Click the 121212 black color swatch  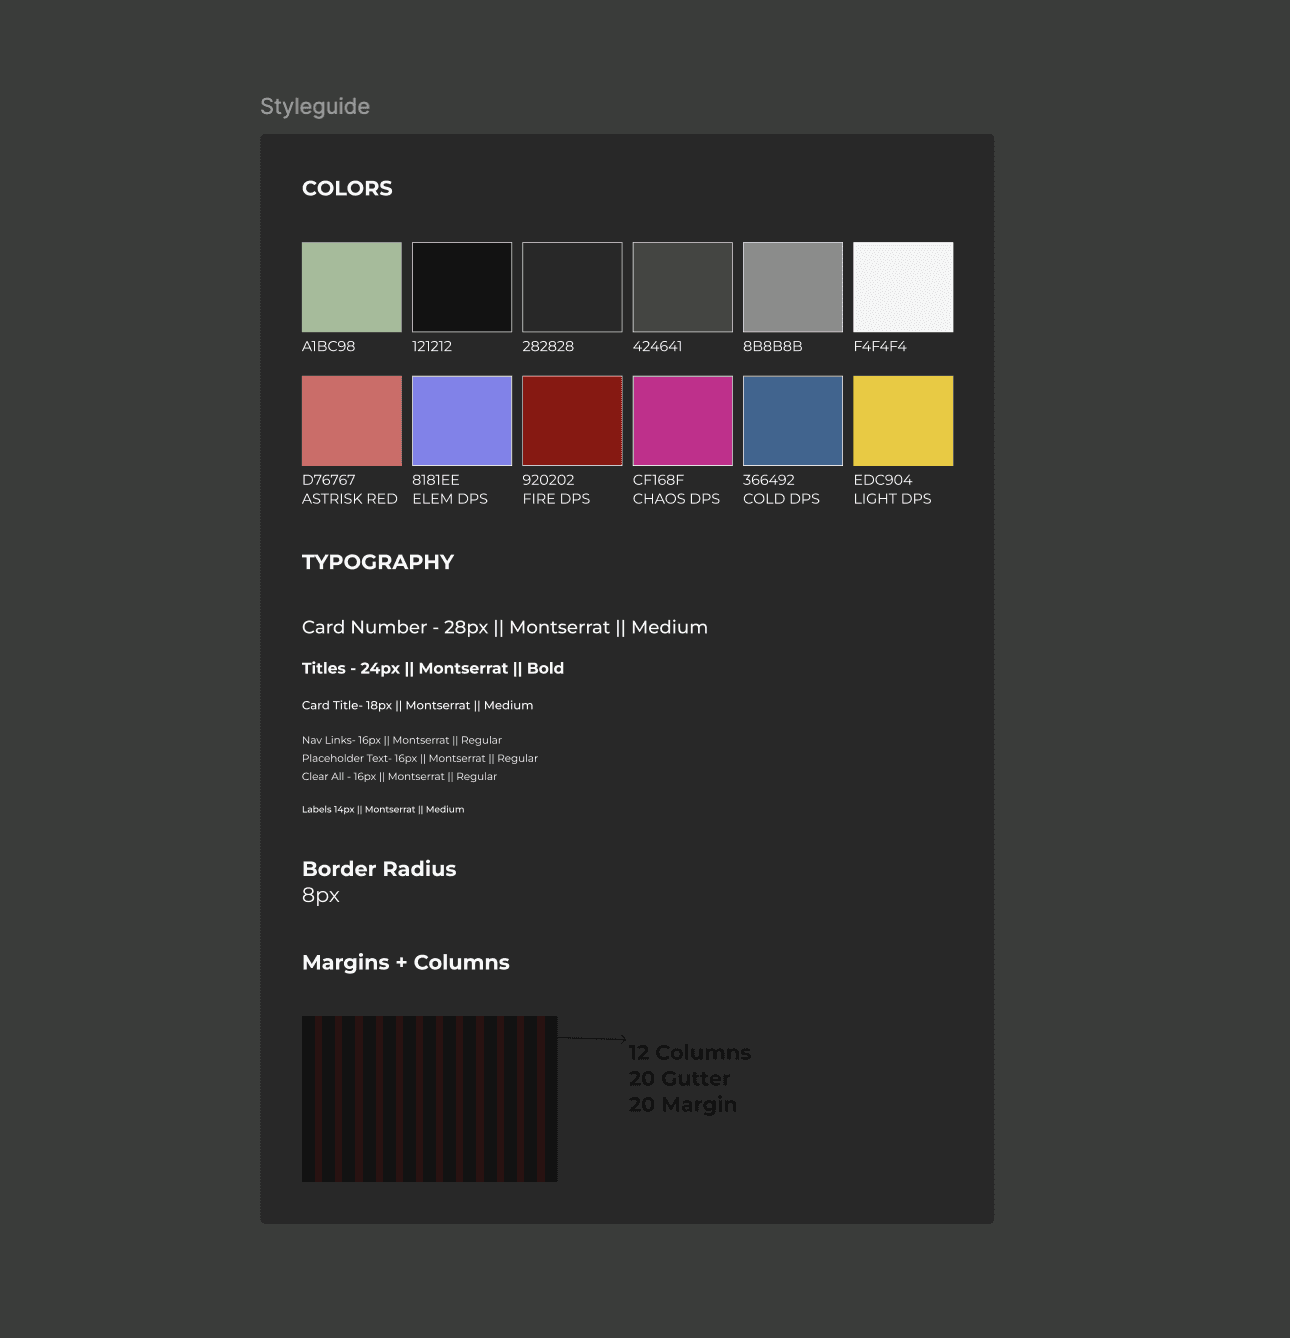pyautogui.click(x=462, y=287)
